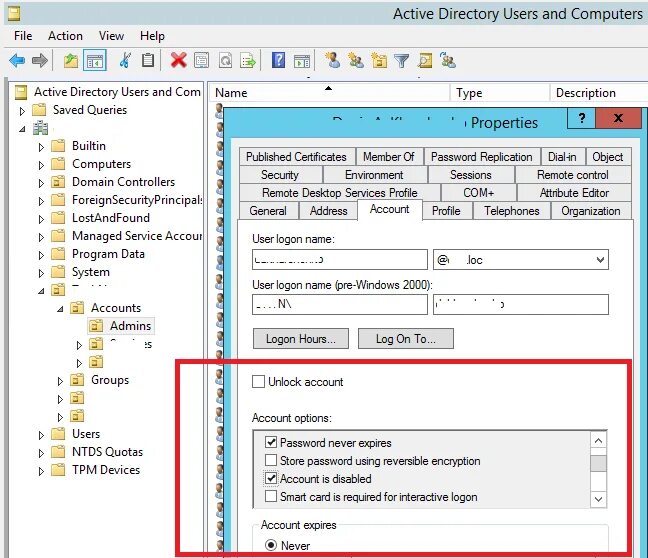Viewport: 648px width, 558px height.
Task: Open the File menu
Action: pos(23,36)
